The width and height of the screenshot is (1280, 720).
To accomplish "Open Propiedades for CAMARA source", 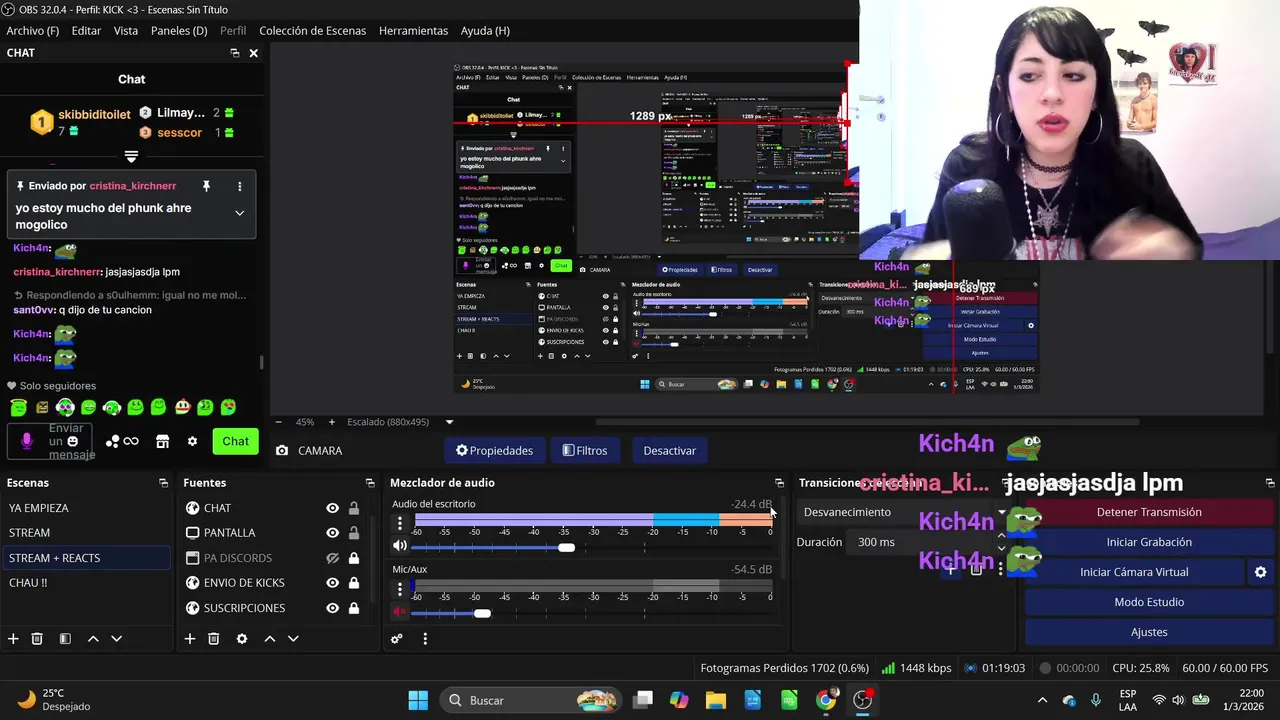I will [x=494, y=450].
